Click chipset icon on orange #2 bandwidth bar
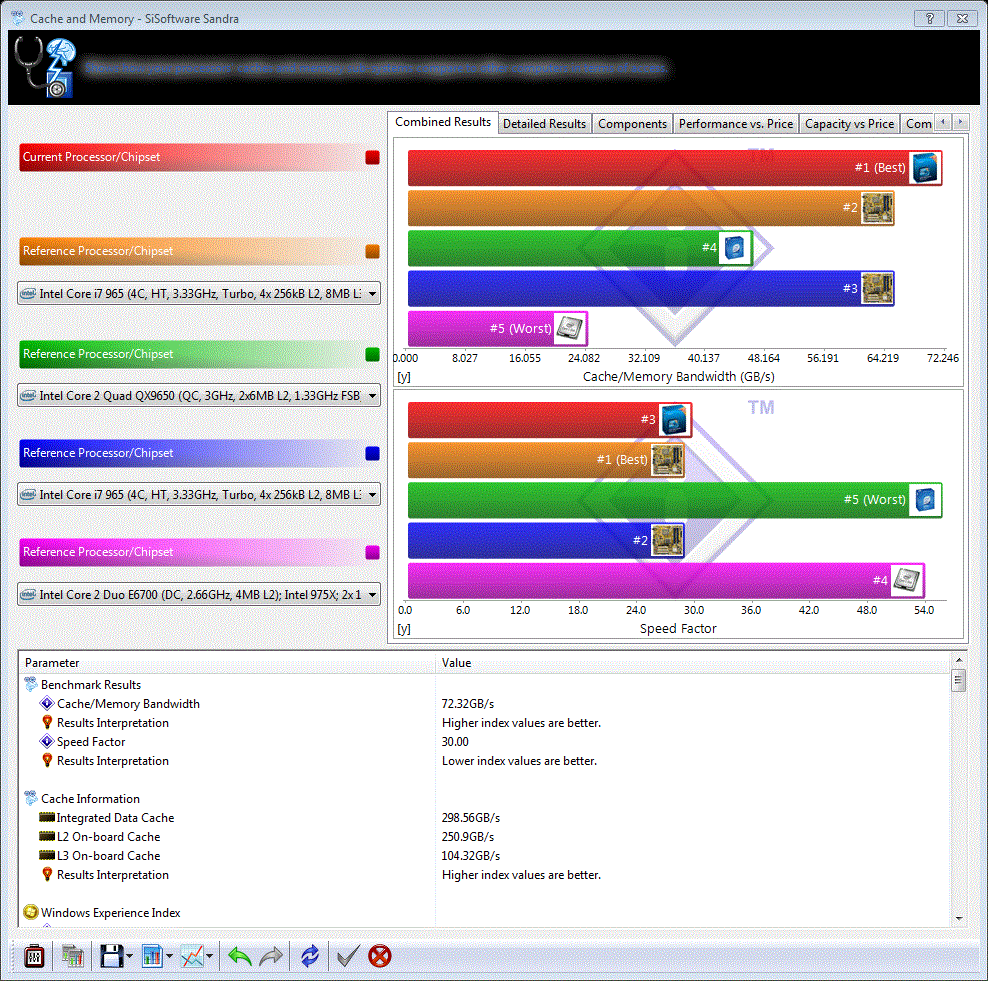 click(877, 208)
